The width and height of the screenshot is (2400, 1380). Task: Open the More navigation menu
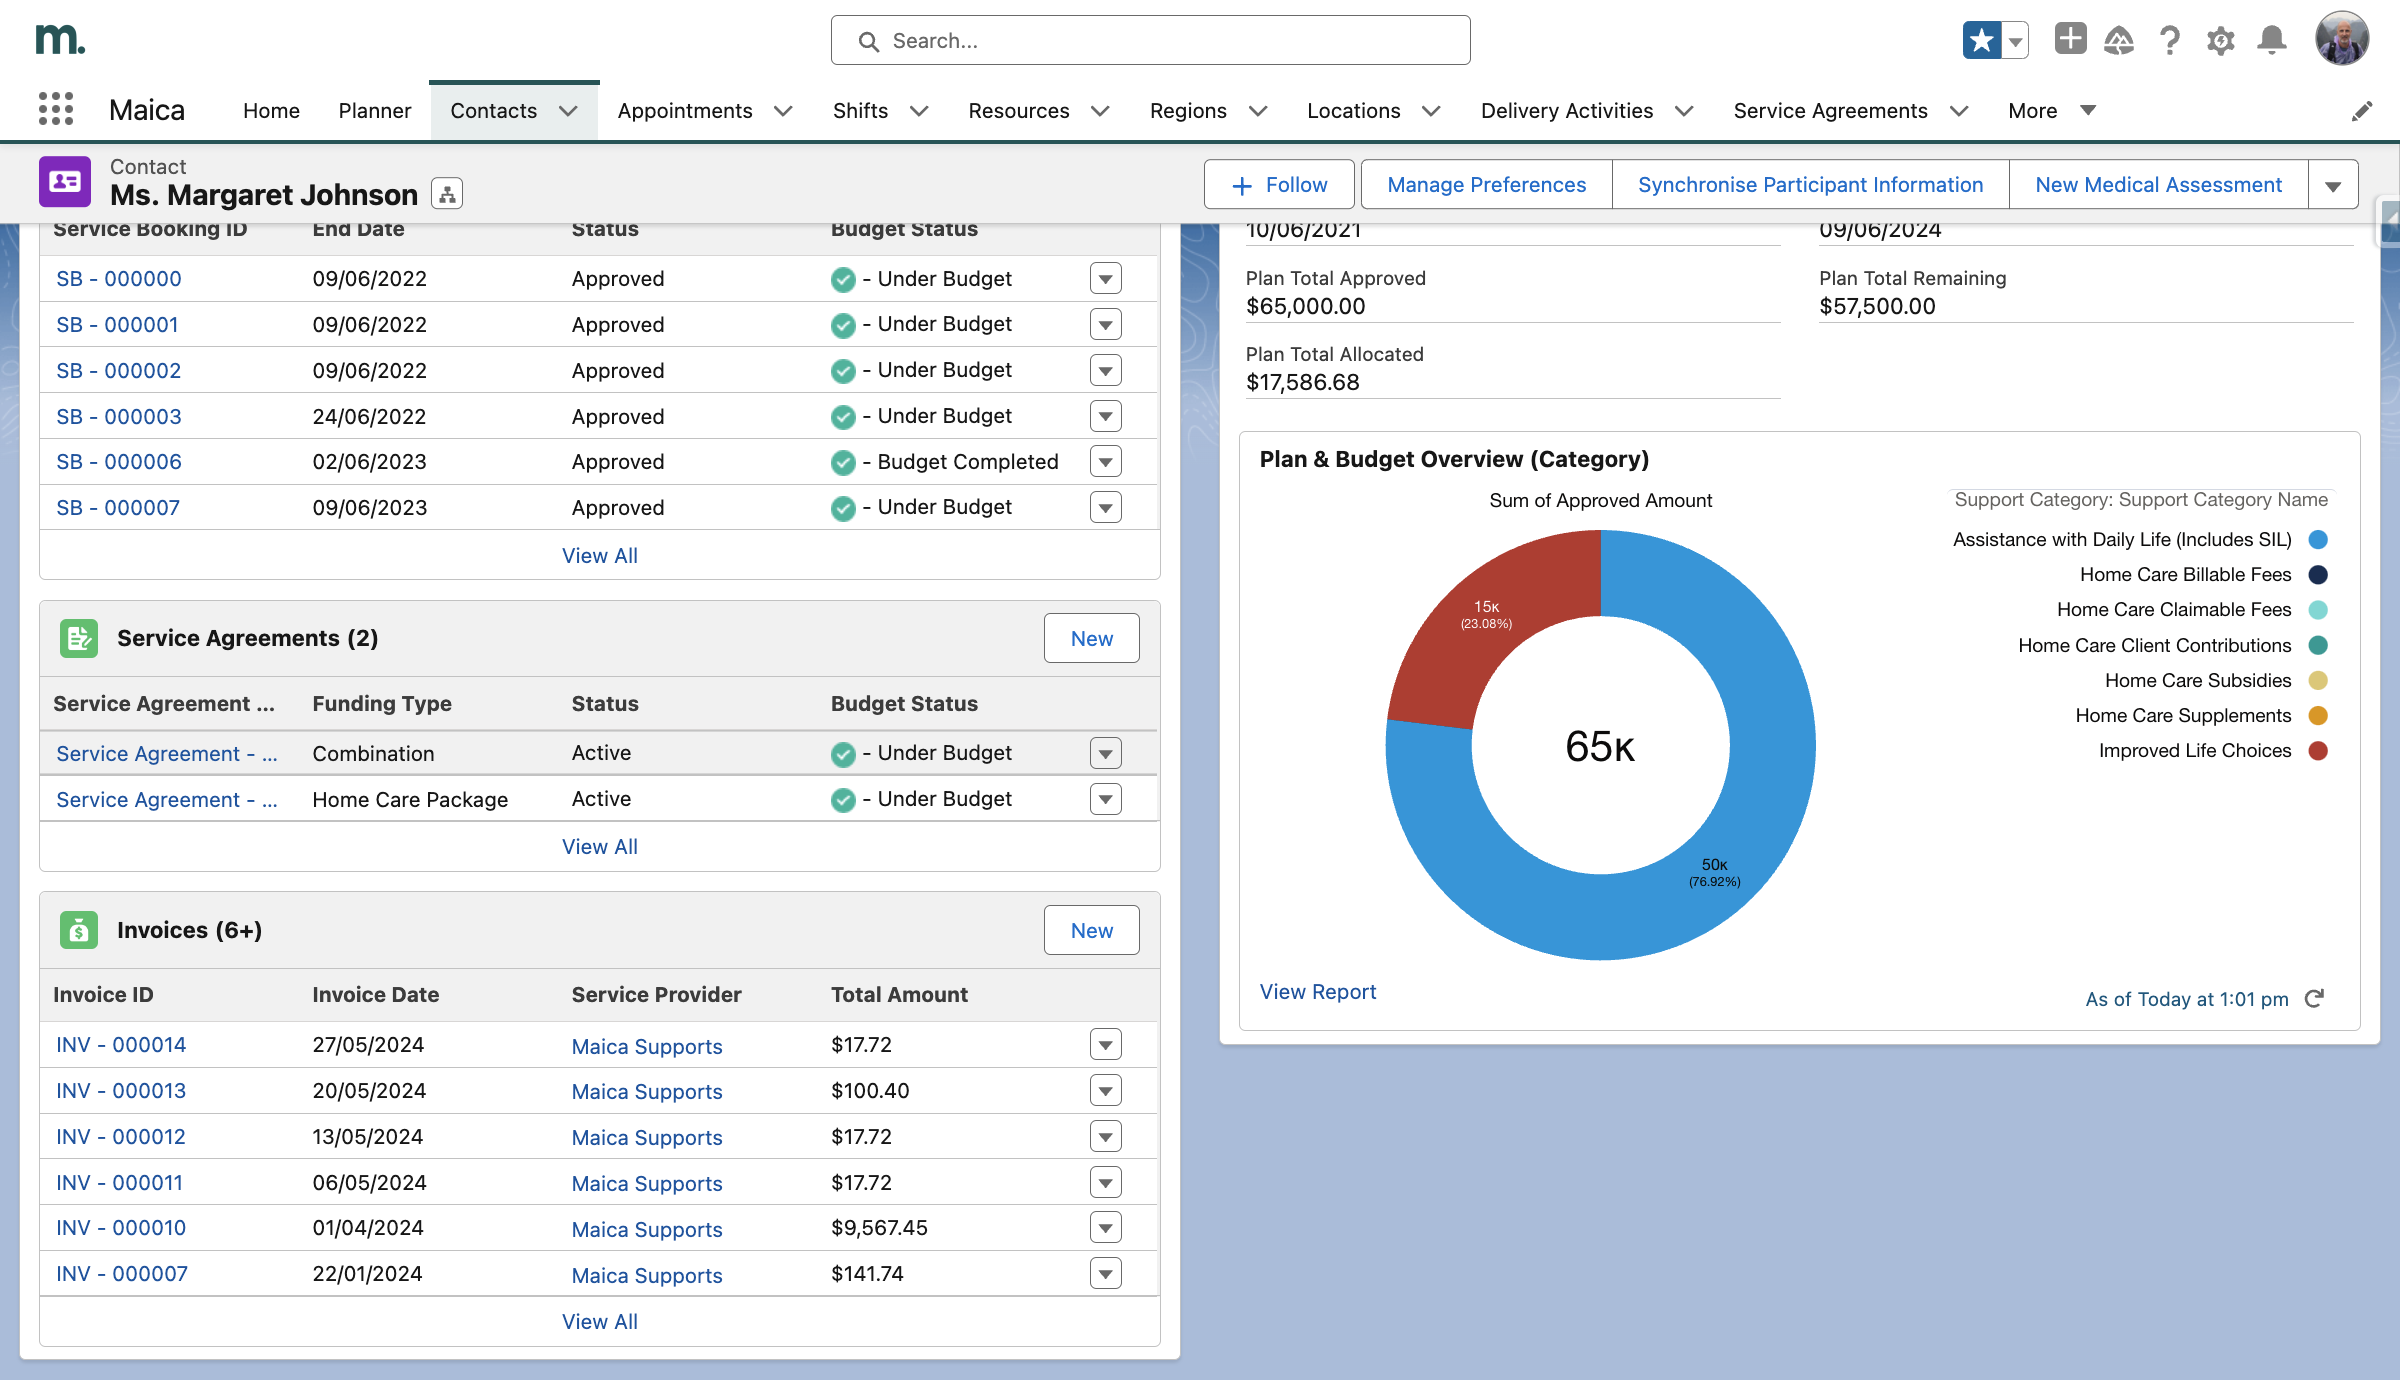click(x=2051, y=111)
